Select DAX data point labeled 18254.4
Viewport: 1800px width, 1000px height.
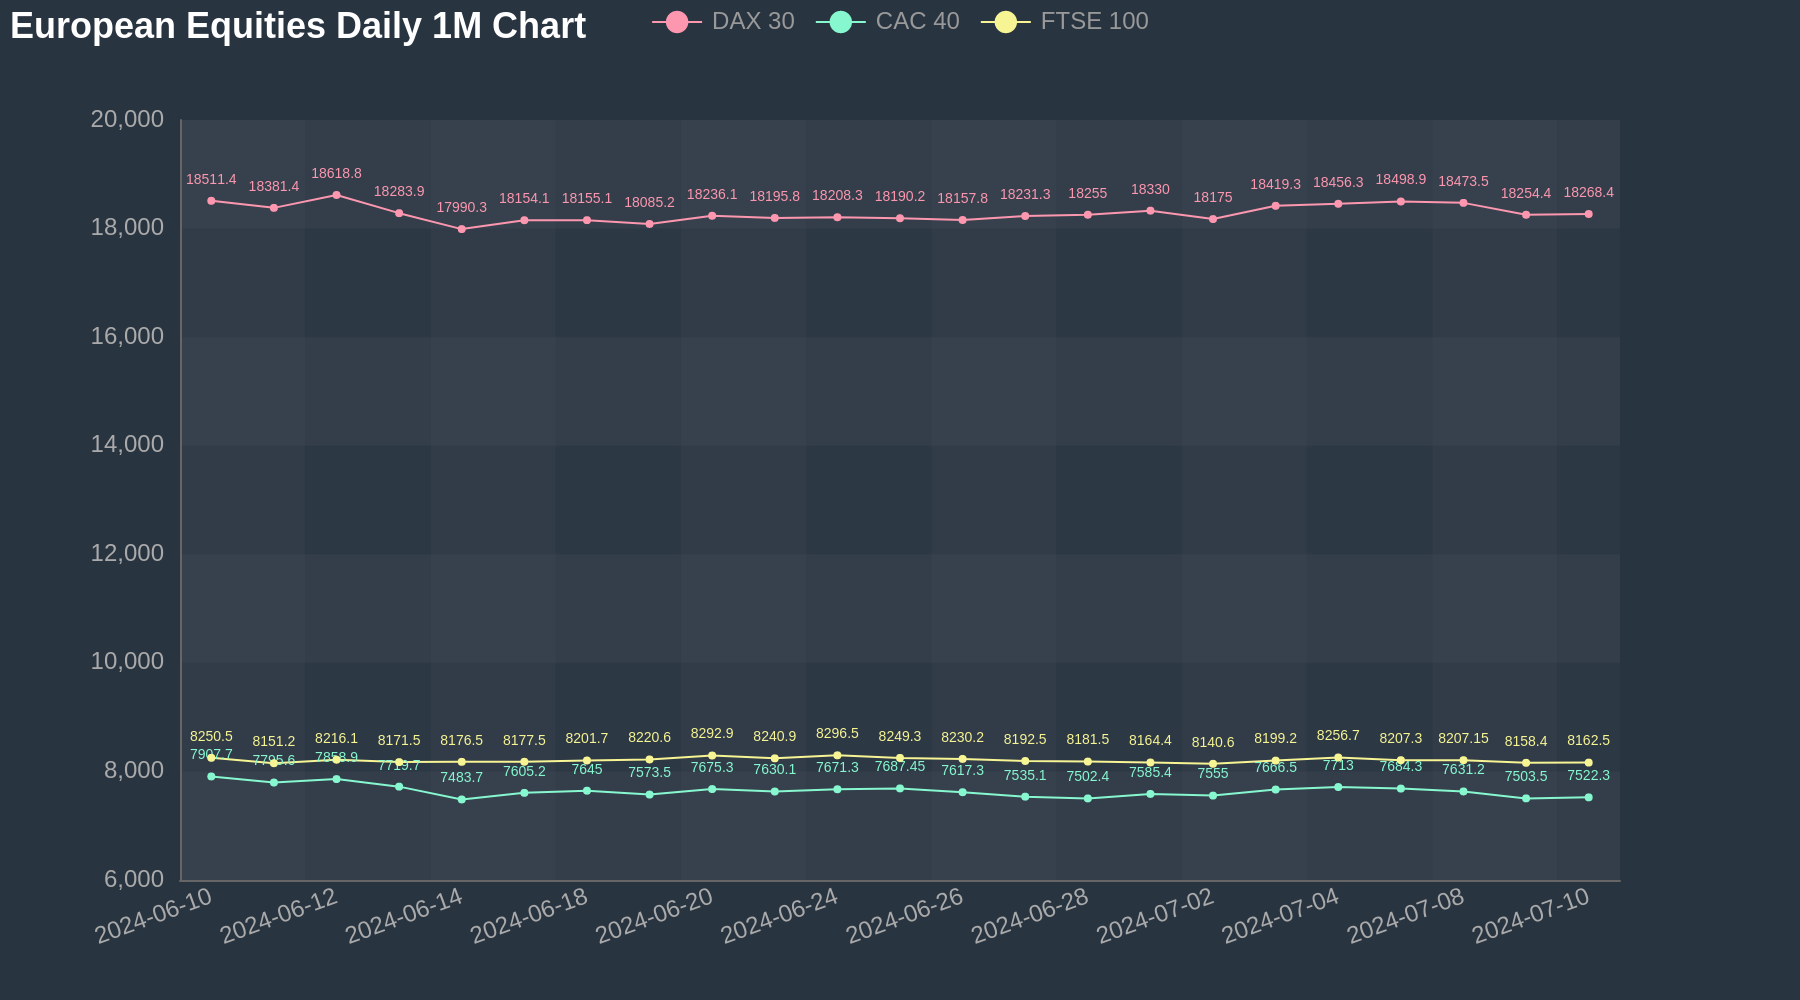(x=1526, y=215)
